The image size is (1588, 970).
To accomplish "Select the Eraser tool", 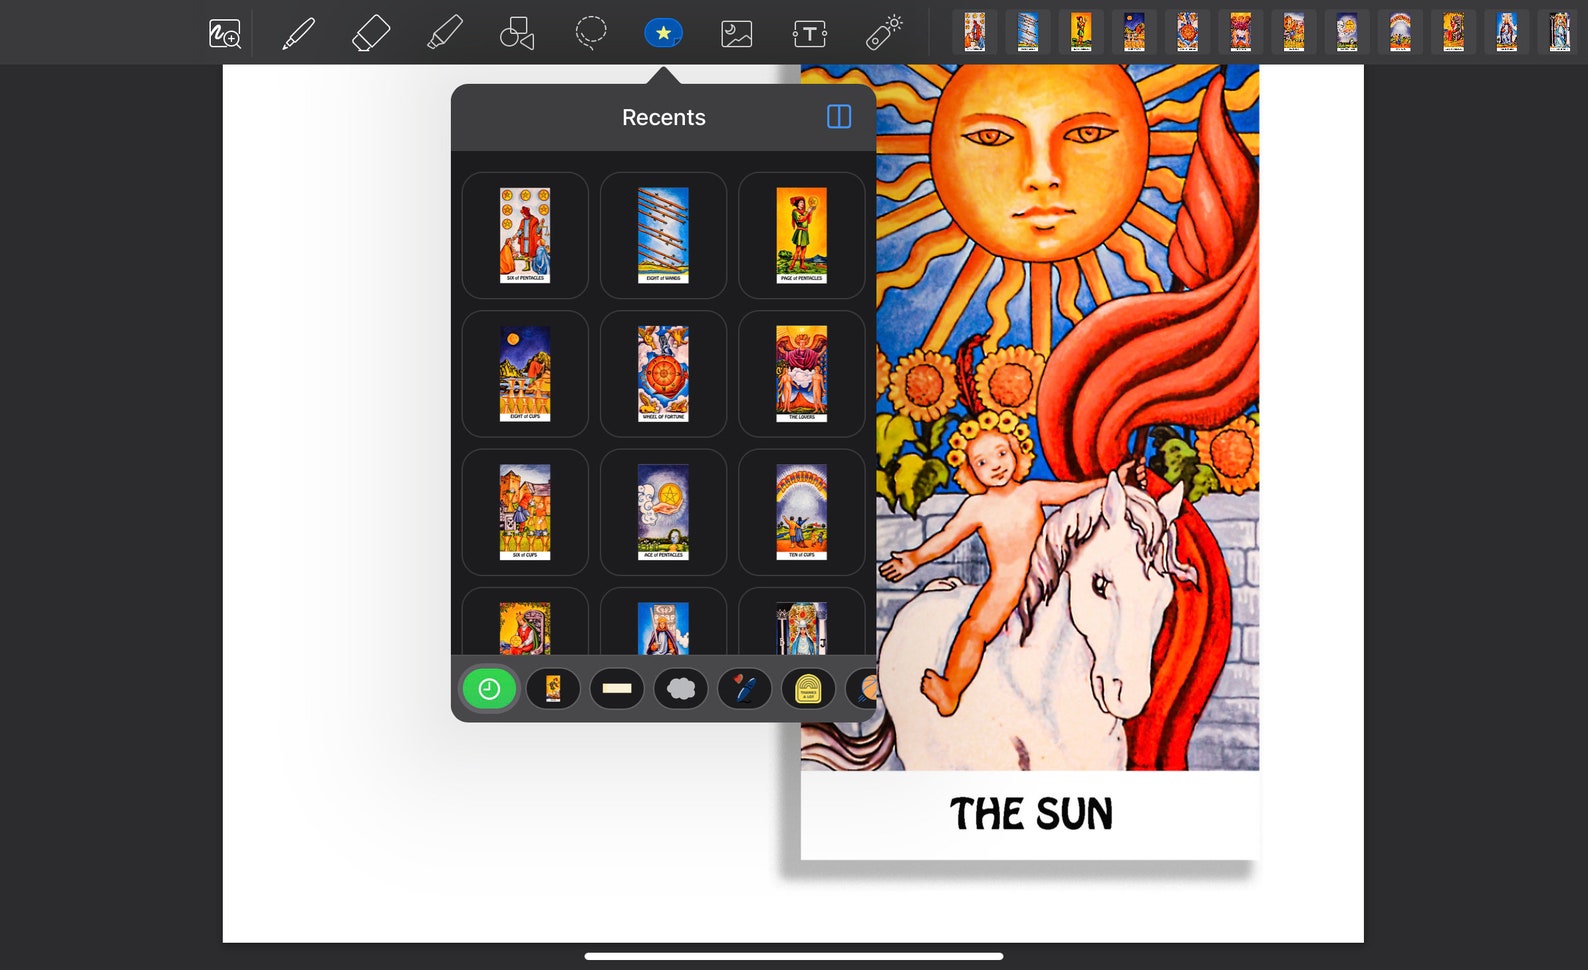I will pyautogui.click(x=371, y=33).
